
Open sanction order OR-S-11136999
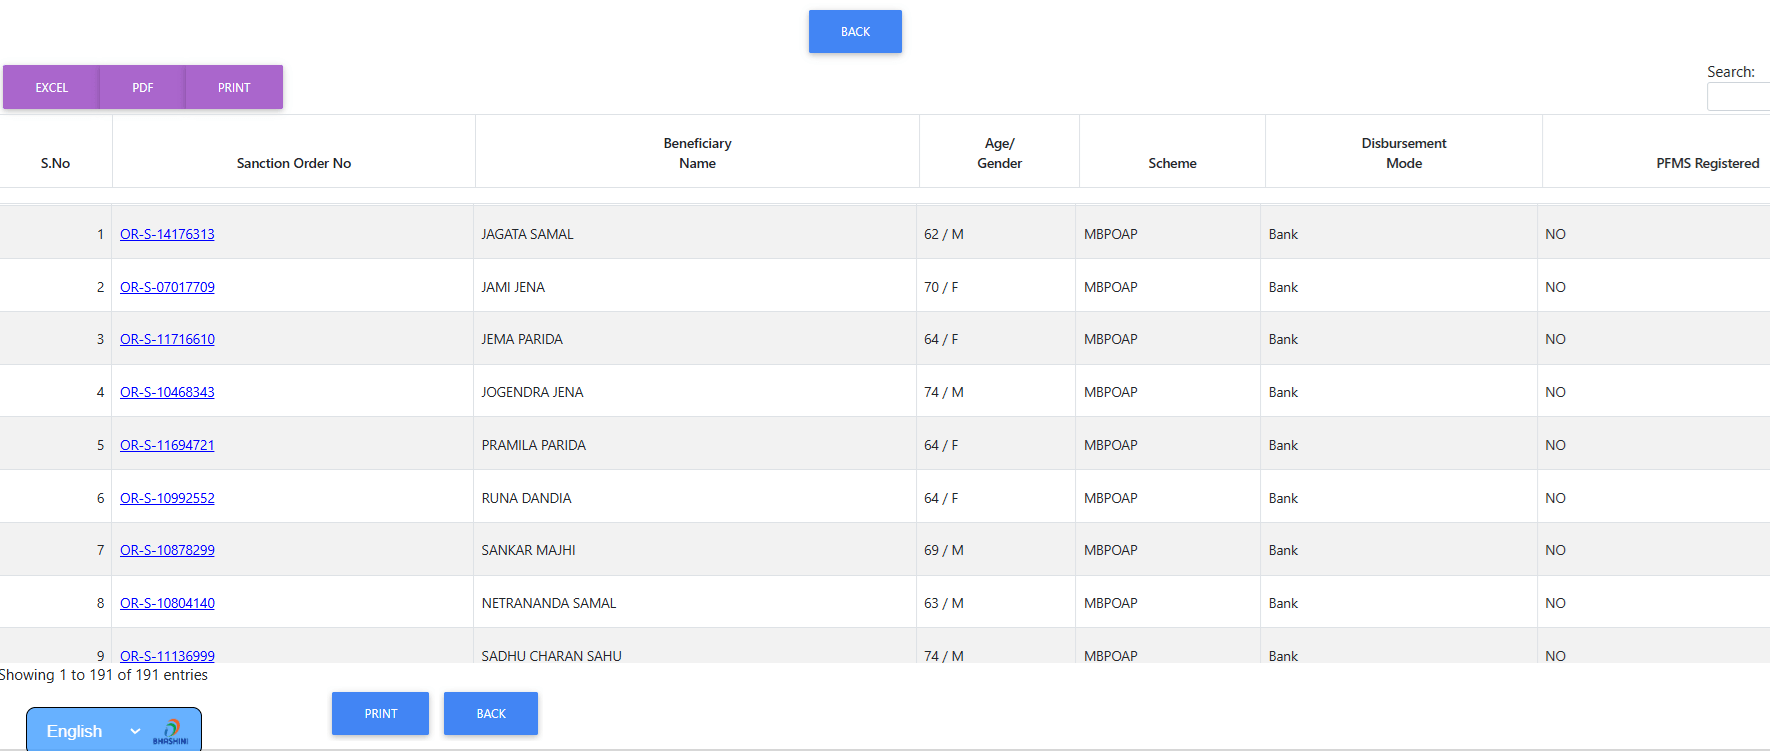point(167,655)
